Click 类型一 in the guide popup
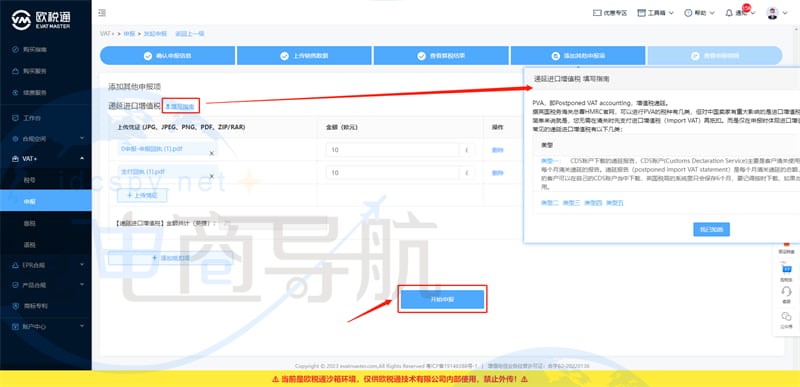 [x=550, y=161]
